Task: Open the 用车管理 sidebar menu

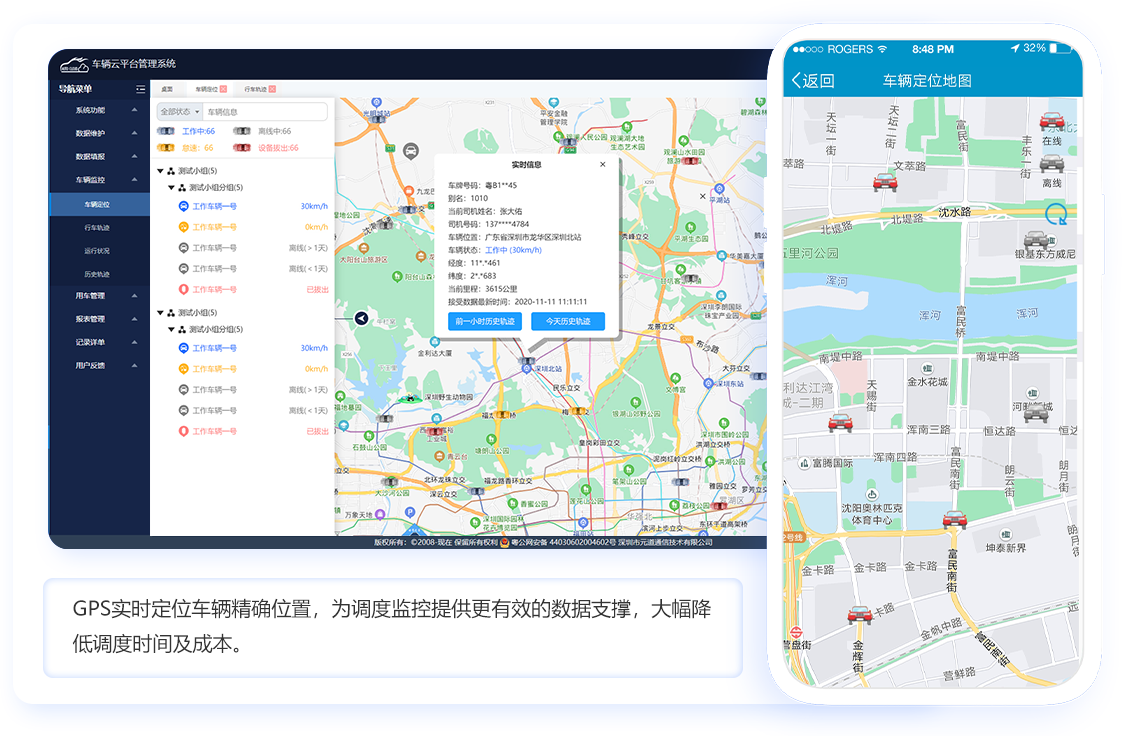Action: click(91, 295)
